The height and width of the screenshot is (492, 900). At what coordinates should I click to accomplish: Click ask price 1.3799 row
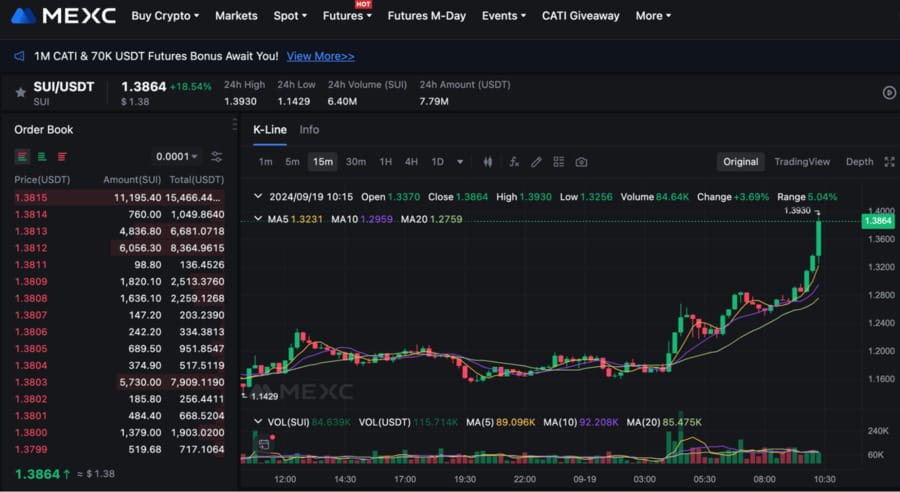point(119,449)
